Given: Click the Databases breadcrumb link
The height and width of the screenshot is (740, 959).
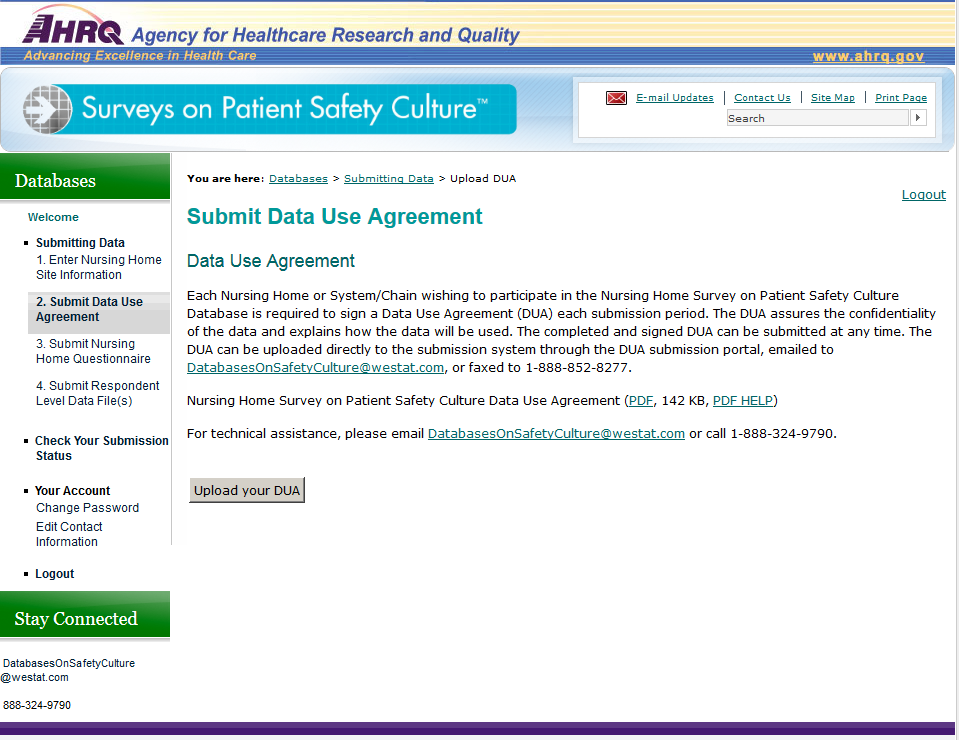Looking at the screenshot, I should [298, 179].
